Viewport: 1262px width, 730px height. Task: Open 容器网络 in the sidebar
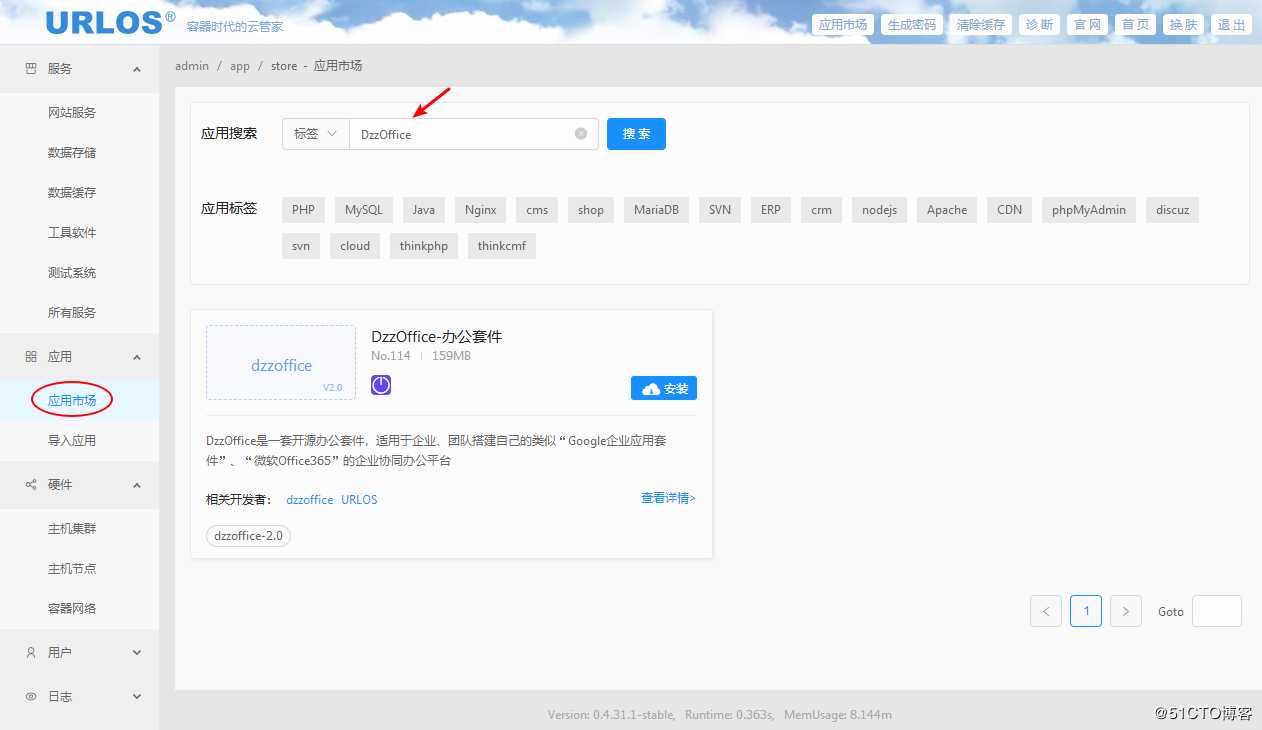click(72, 608)
